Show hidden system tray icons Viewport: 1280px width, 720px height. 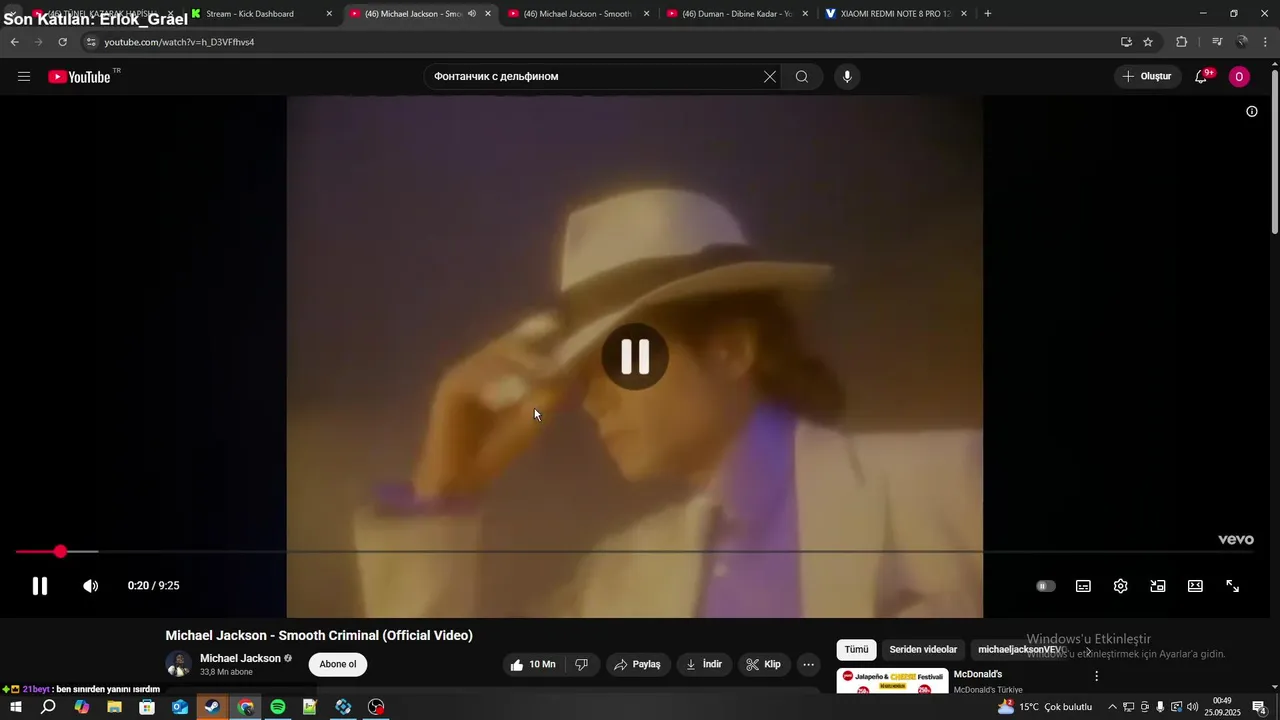click(1112, 707)
